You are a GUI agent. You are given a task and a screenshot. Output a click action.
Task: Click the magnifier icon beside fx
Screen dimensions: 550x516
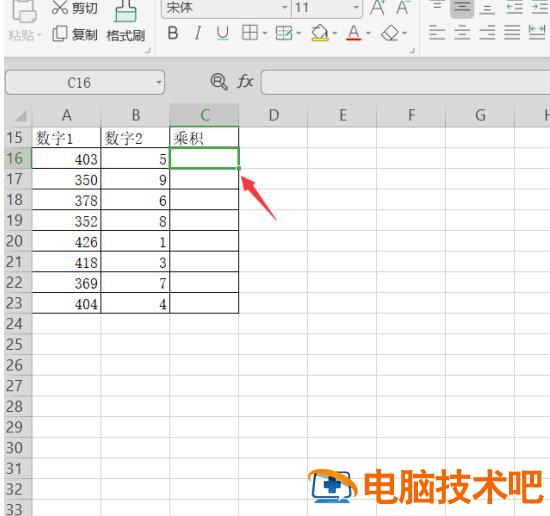219,82
